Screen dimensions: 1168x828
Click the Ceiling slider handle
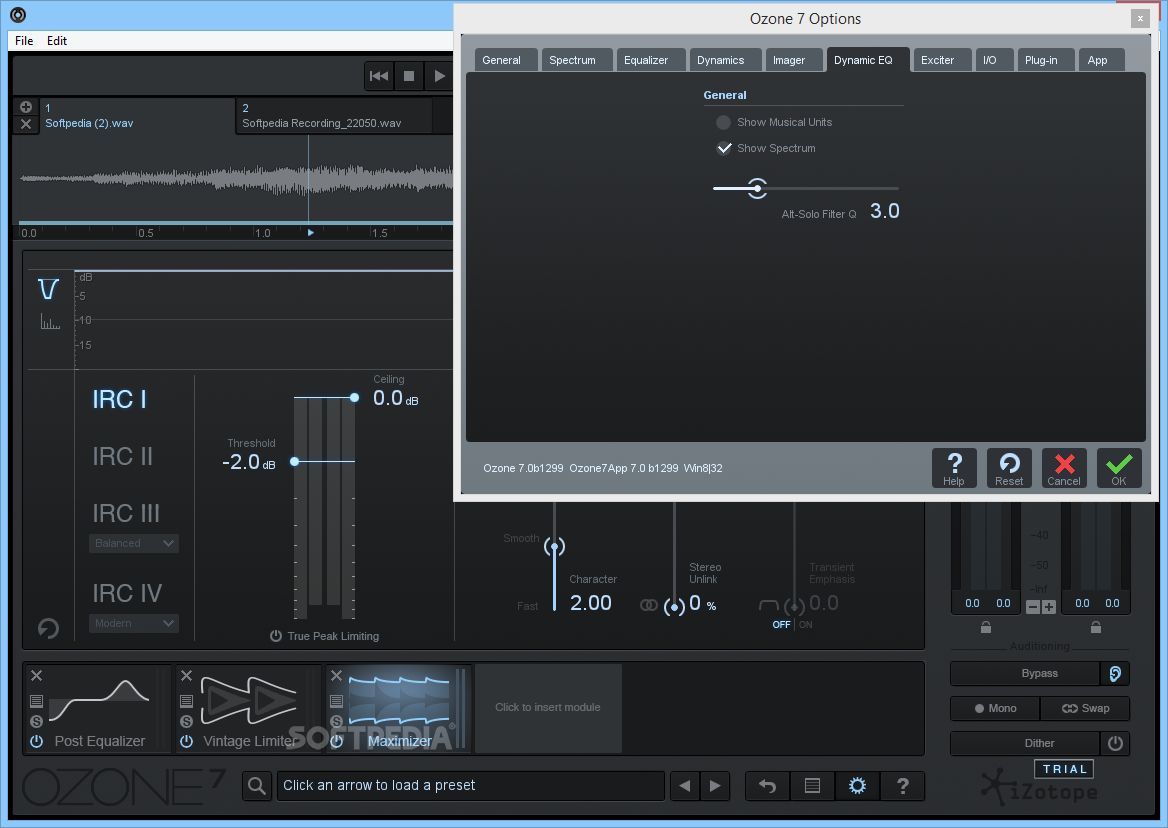click(x=355, y=398)
